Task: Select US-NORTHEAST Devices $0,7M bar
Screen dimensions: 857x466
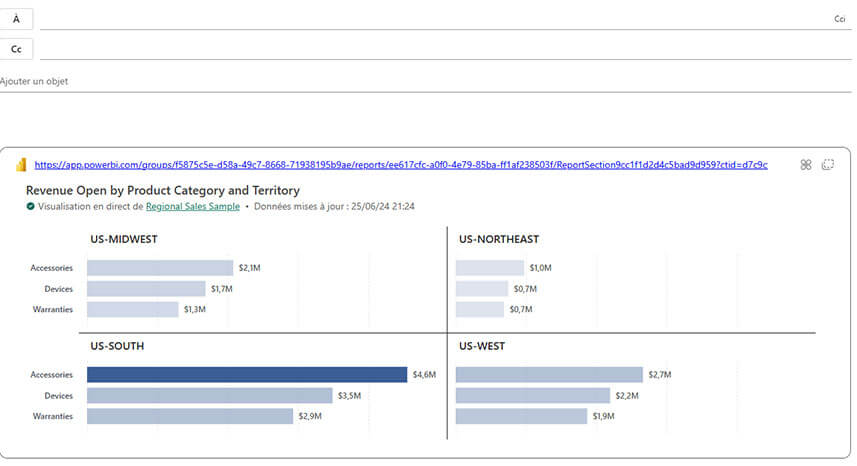Action: tap(482, 288)
